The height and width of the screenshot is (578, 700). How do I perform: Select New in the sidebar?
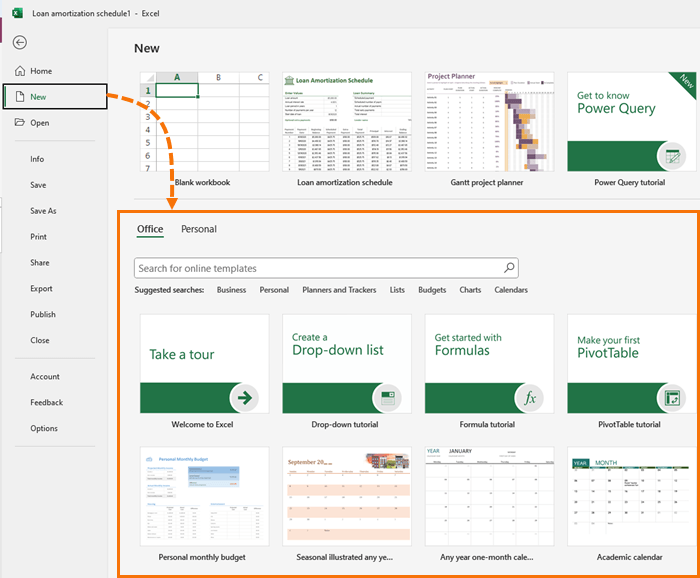click(x=55, y=96)
